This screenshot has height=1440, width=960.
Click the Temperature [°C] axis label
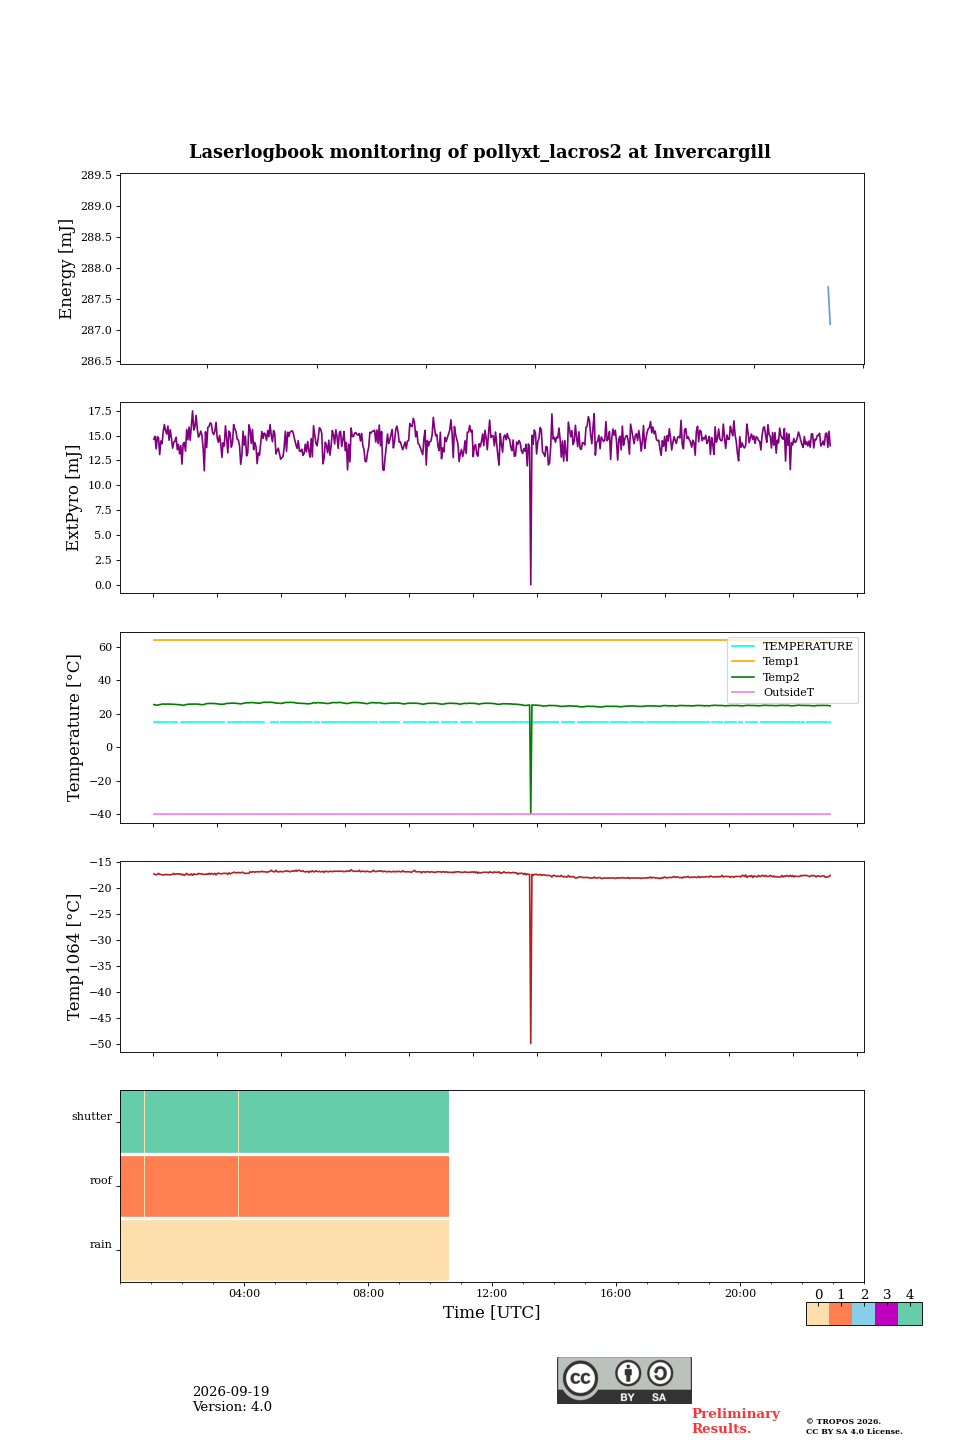[x=74, y=727]
